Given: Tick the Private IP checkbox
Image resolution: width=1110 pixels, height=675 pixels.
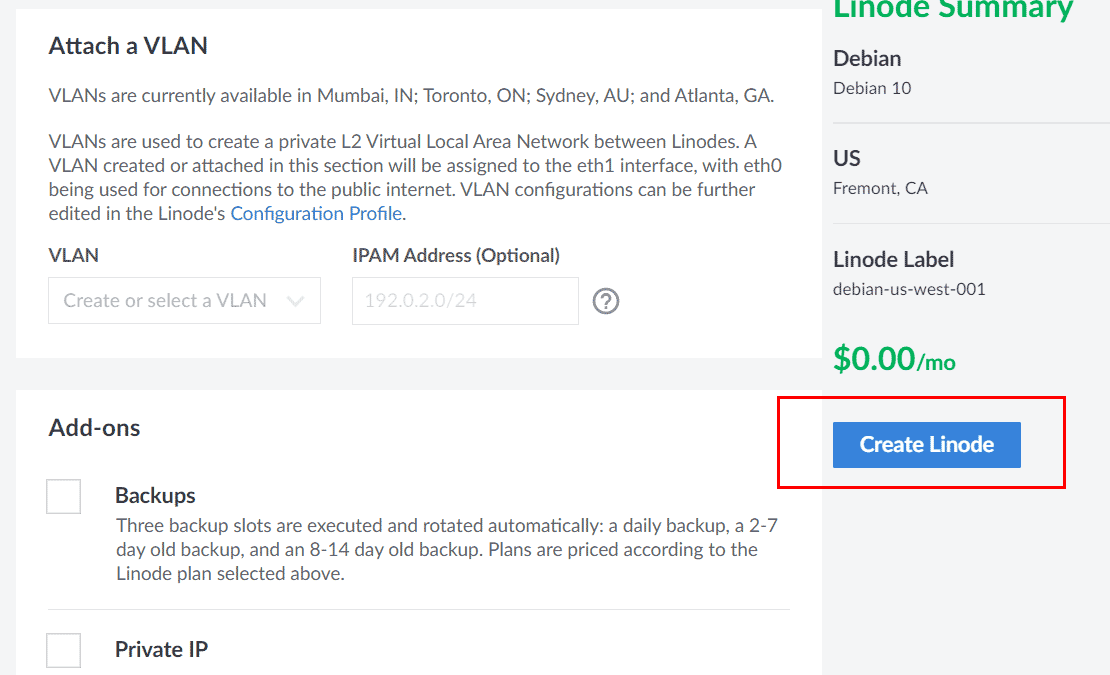Looking at the screenshot, I should [64, 650].
